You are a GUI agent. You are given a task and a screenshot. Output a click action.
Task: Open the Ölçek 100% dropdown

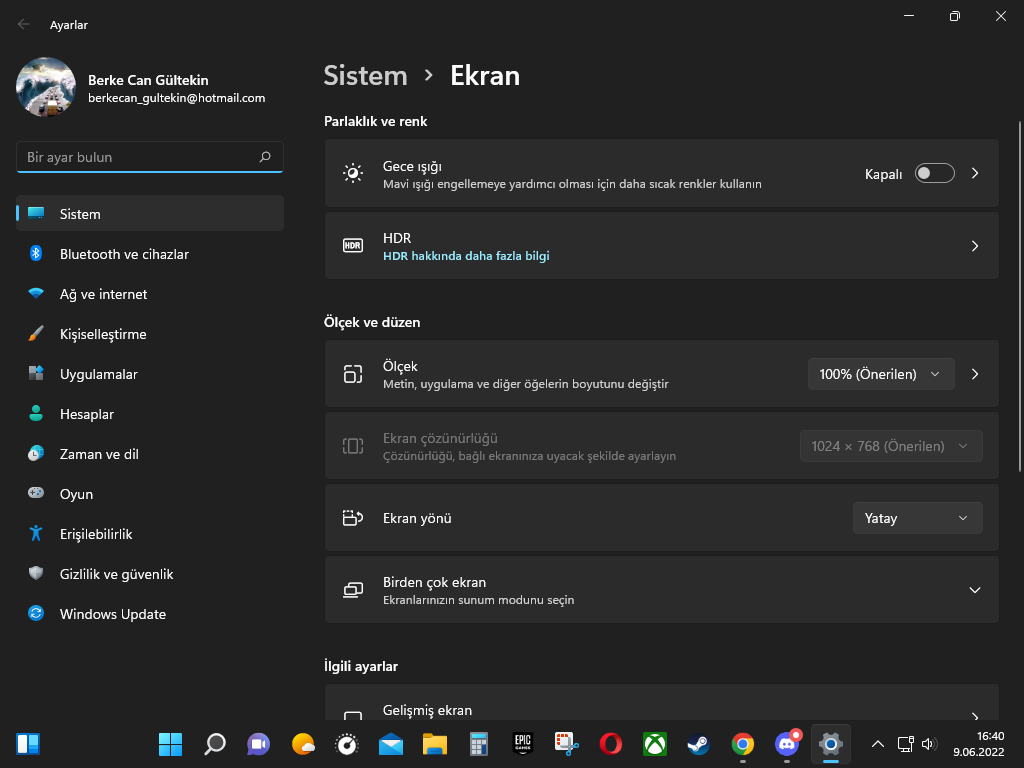(x=880, y=374)
